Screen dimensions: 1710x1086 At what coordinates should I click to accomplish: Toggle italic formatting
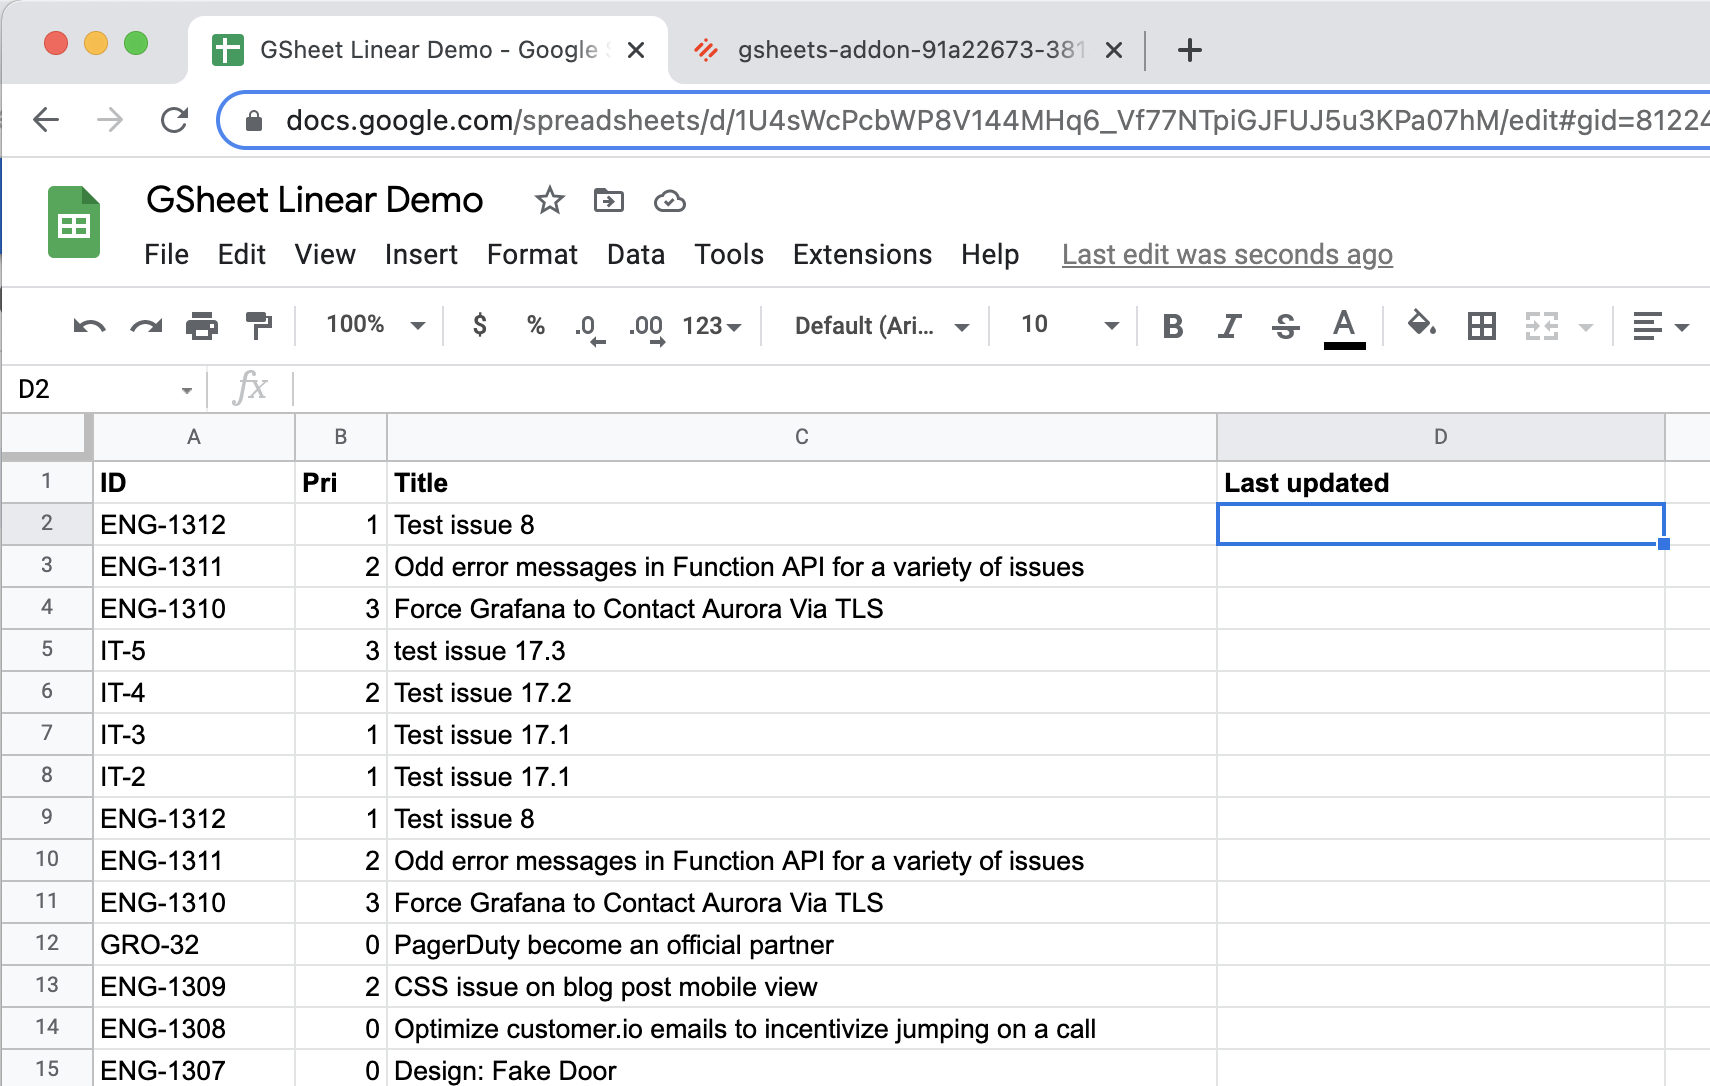[x=1229, y=326]
